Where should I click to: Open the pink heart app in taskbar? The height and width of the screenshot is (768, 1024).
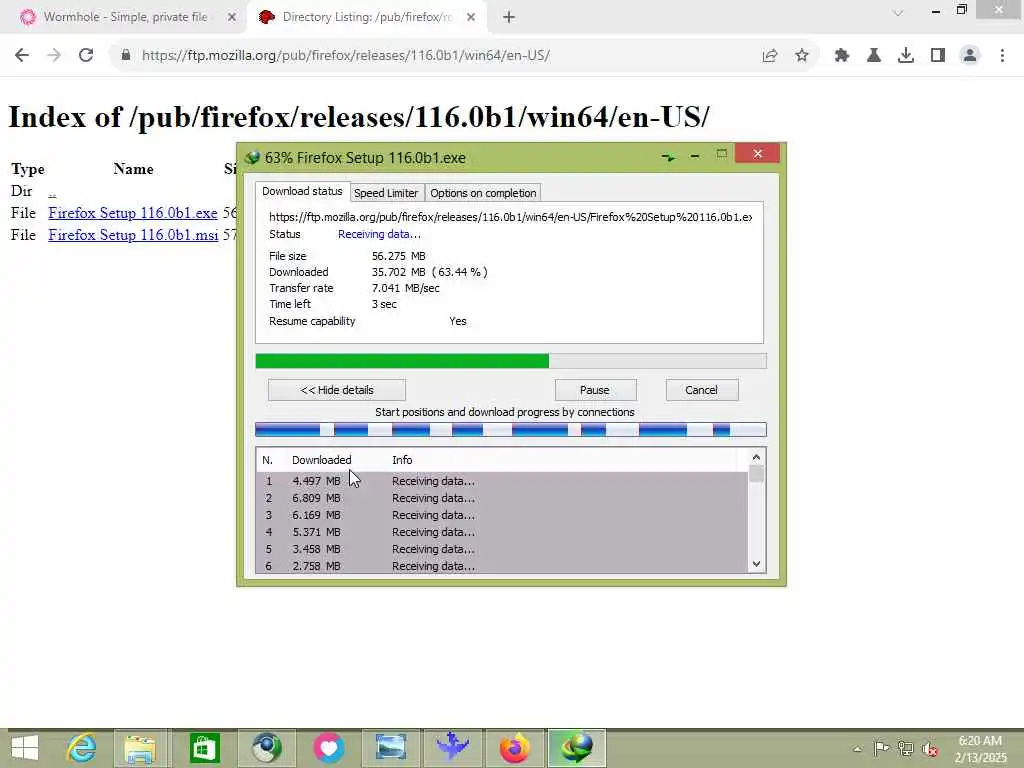328,748
